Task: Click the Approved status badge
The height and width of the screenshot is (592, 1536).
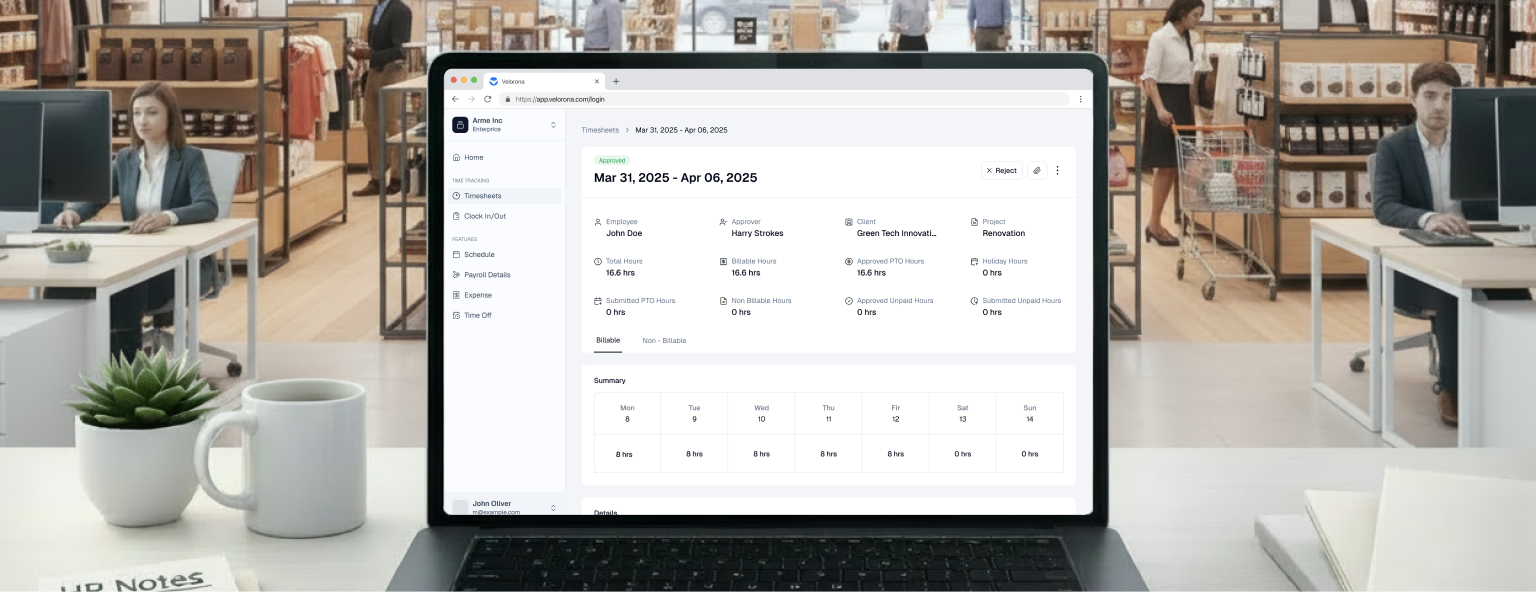Action: coord(612,160)
